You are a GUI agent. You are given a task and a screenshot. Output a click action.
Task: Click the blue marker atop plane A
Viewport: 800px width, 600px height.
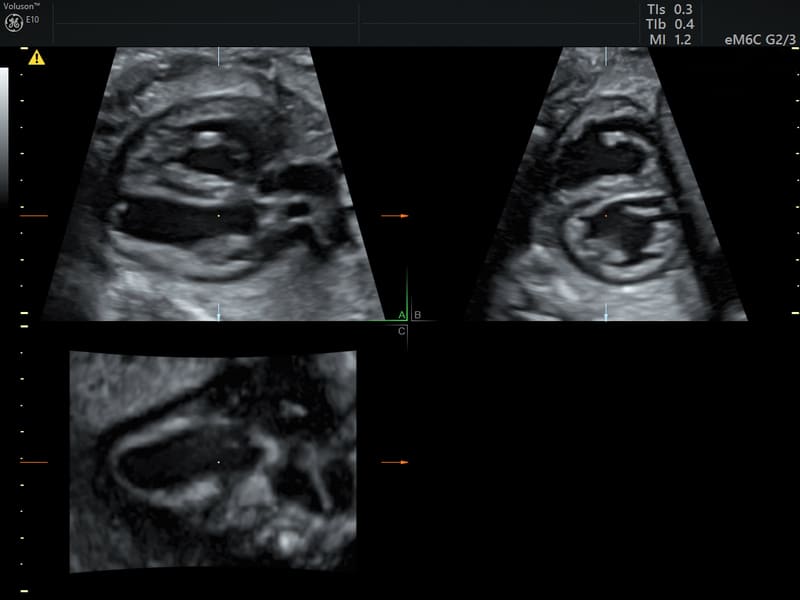tap(218, 54)
